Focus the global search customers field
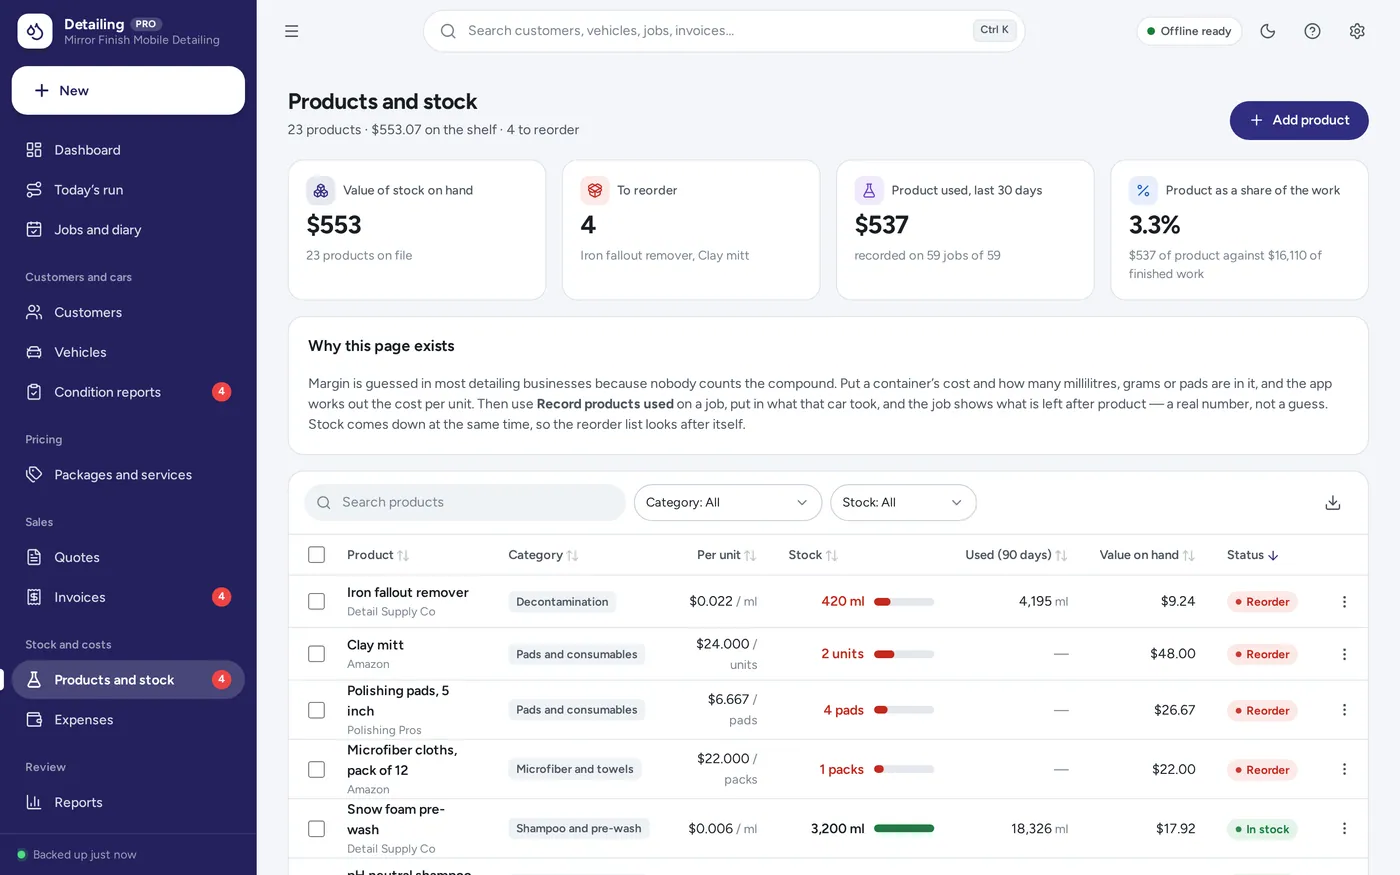1400x875 pixels. tap(724, 31)
